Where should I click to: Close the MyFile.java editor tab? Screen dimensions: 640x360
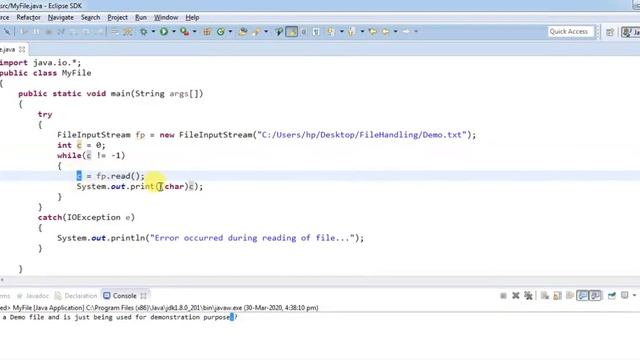click(22, 49)
